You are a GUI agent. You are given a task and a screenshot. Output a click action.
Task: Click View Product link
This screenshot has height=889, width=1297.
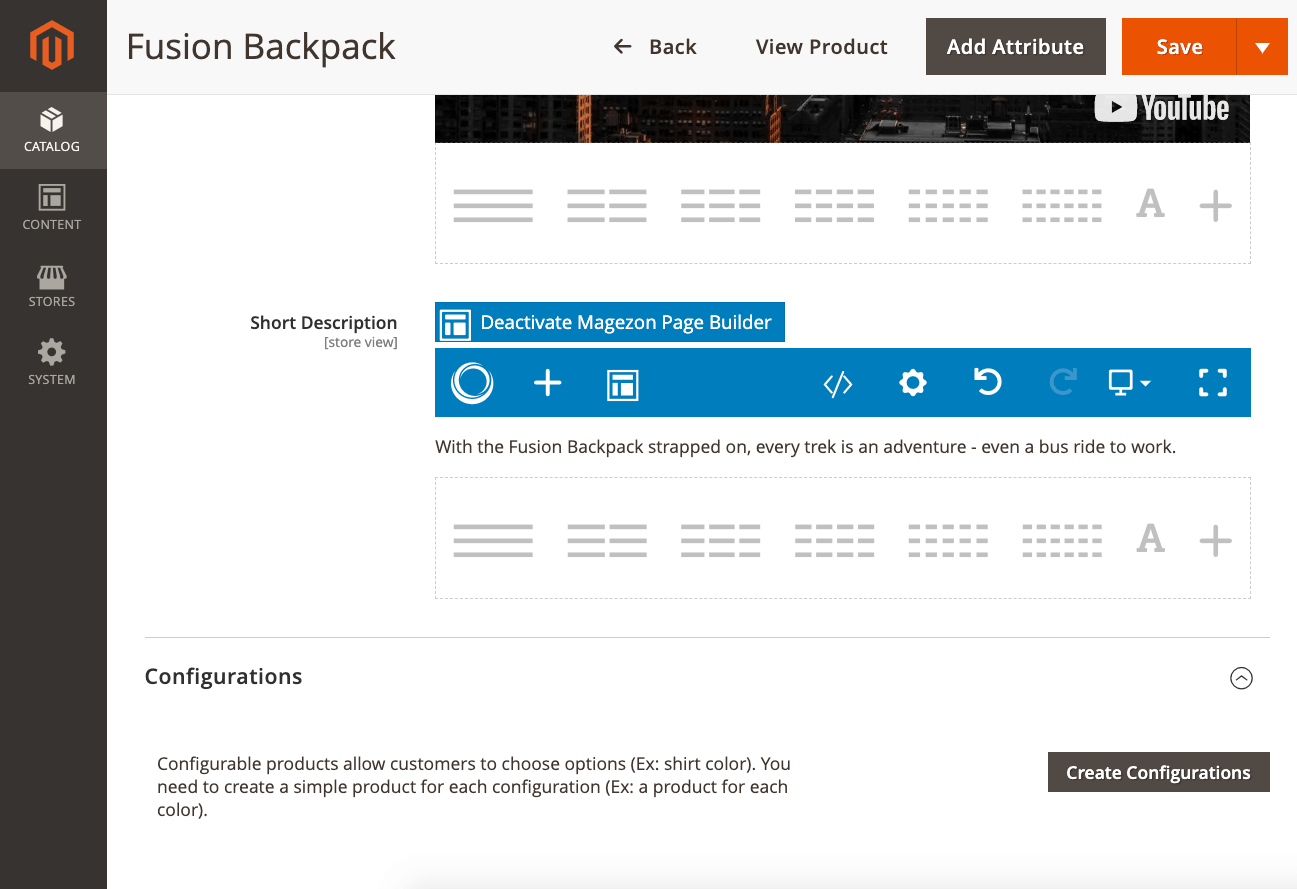tap(822, 47)
